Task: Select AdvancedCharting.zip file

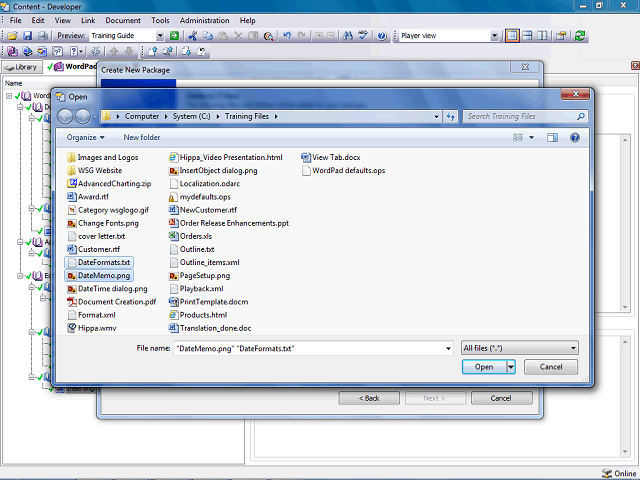Action: coord(109,184)
